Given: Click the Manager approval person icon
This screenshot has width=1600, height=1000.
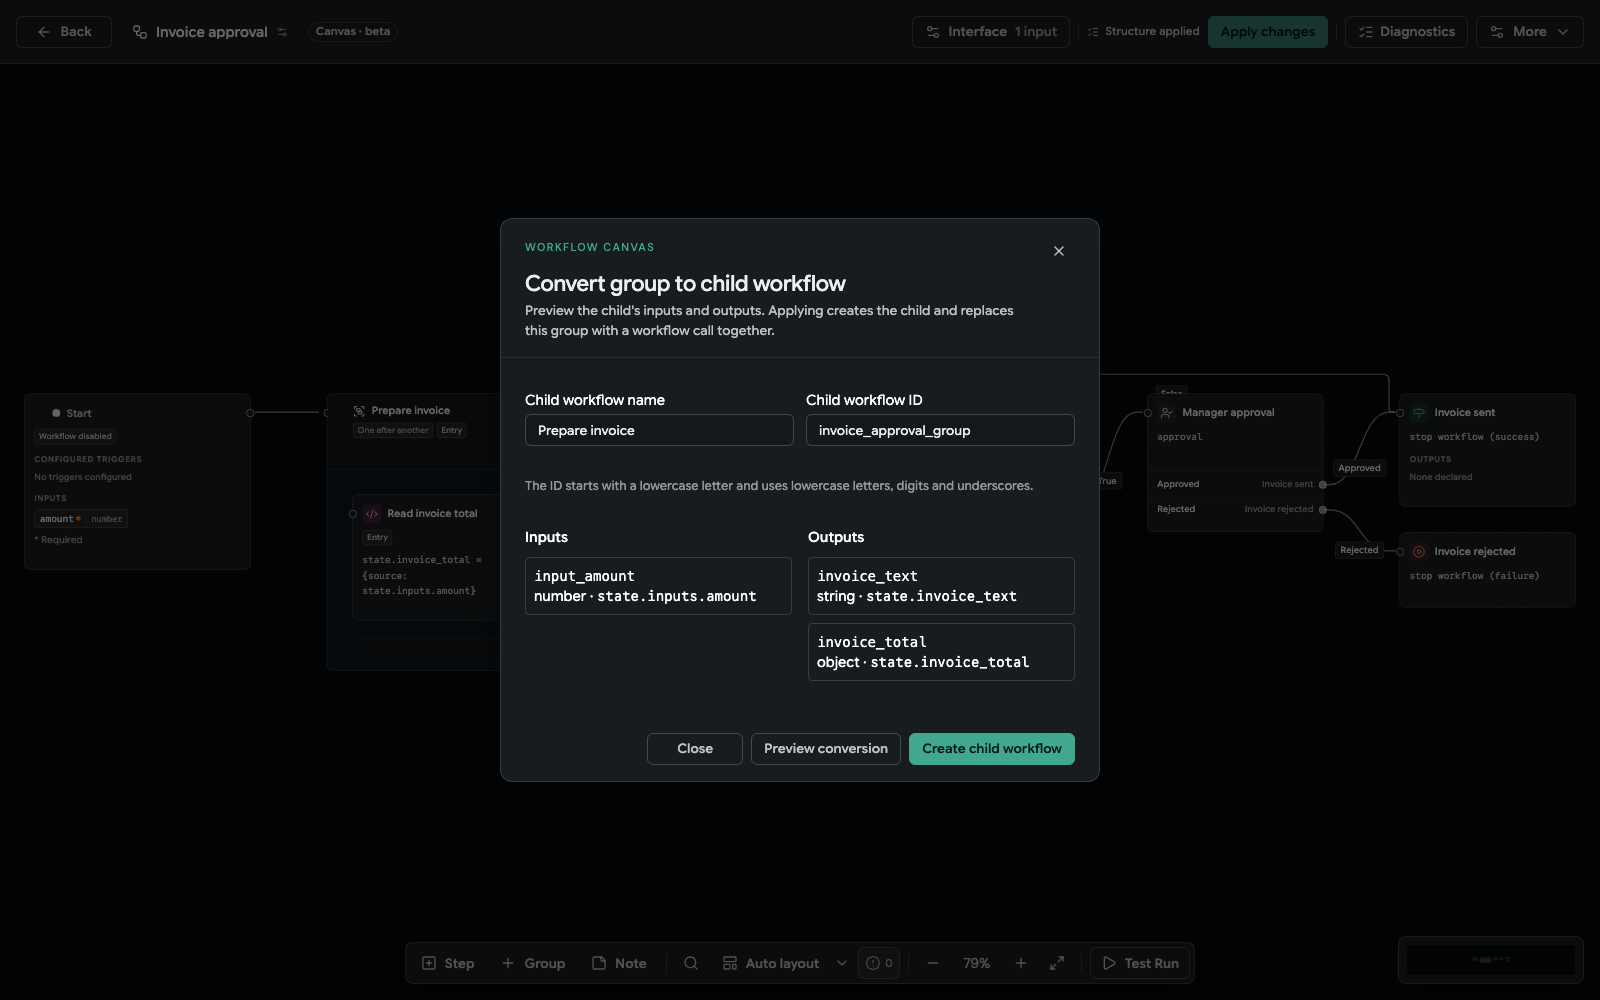Looking at the screenshot, I should (1167, 413).
